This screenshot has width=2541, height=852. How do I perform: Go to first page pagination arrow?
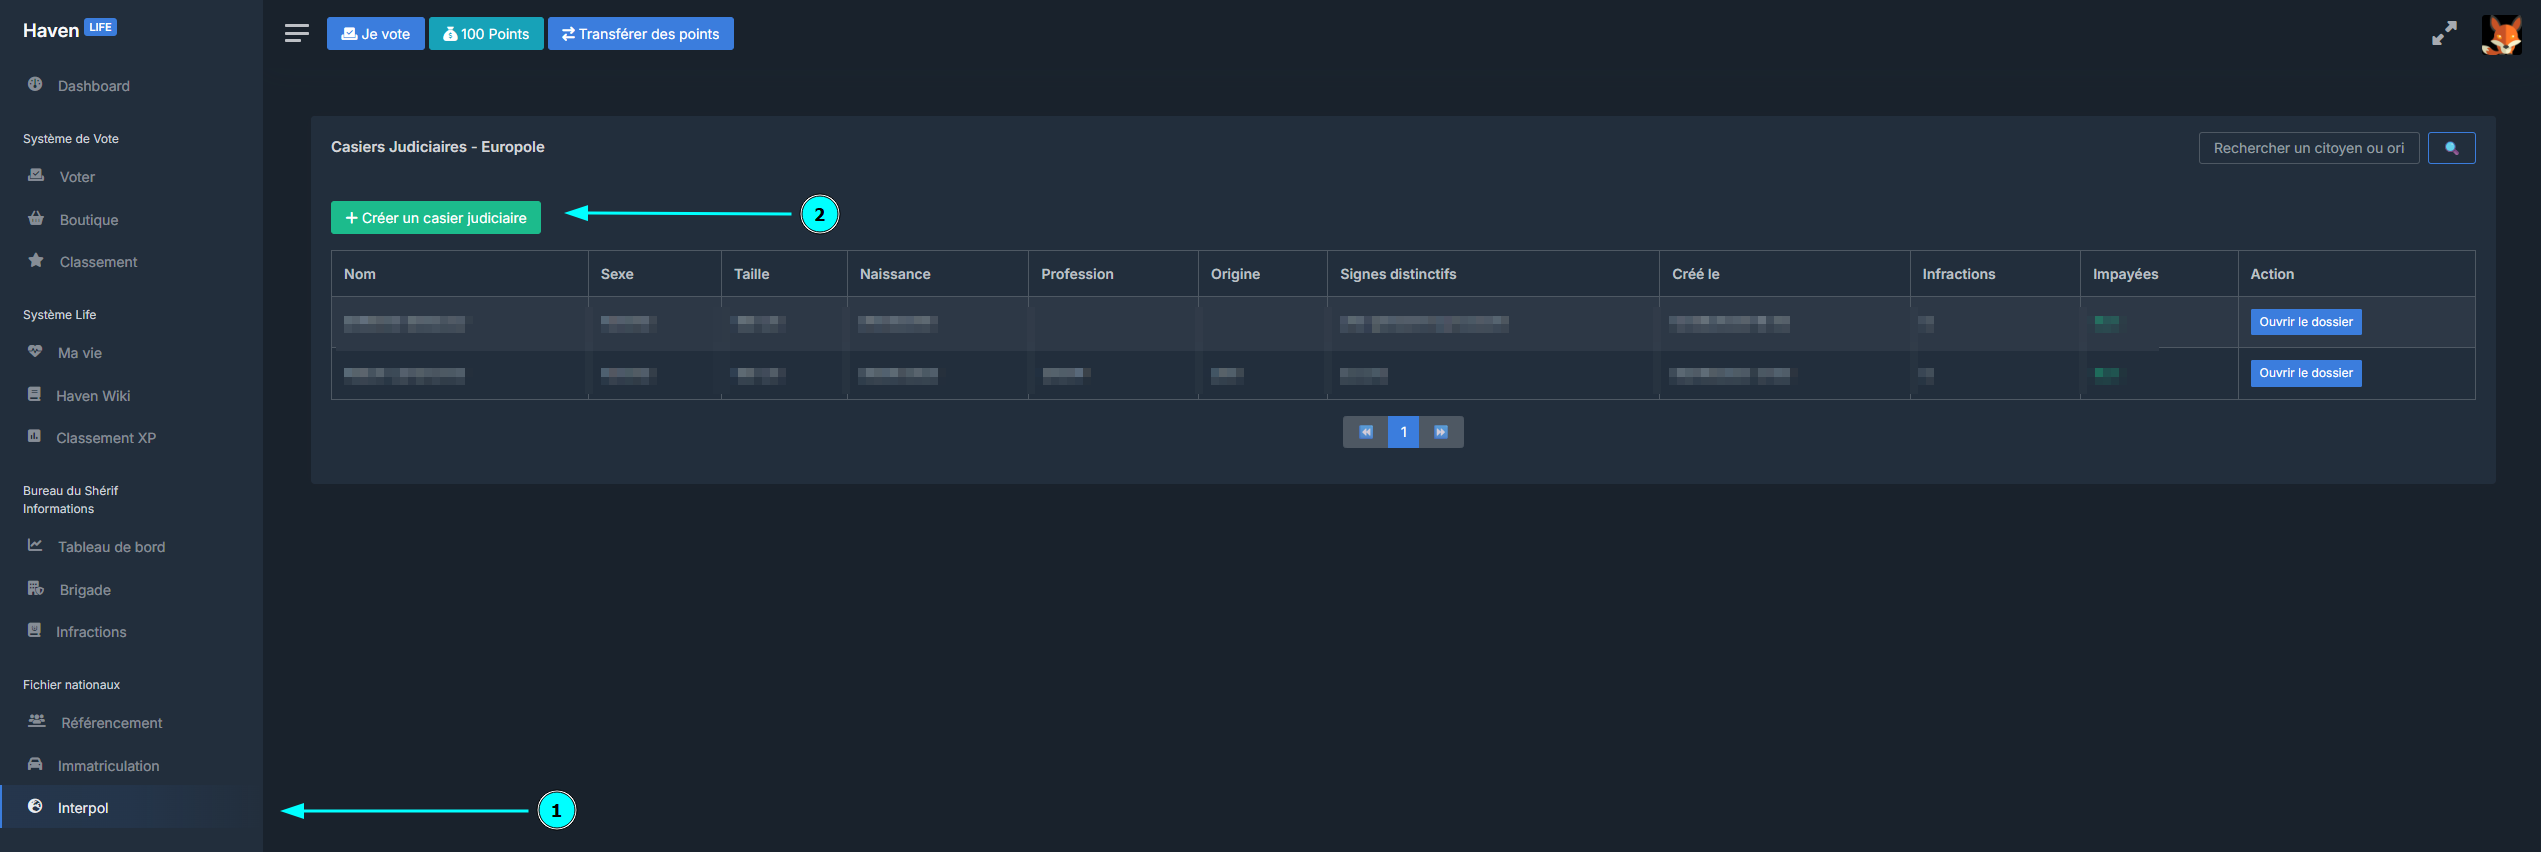coord(1365,432)
